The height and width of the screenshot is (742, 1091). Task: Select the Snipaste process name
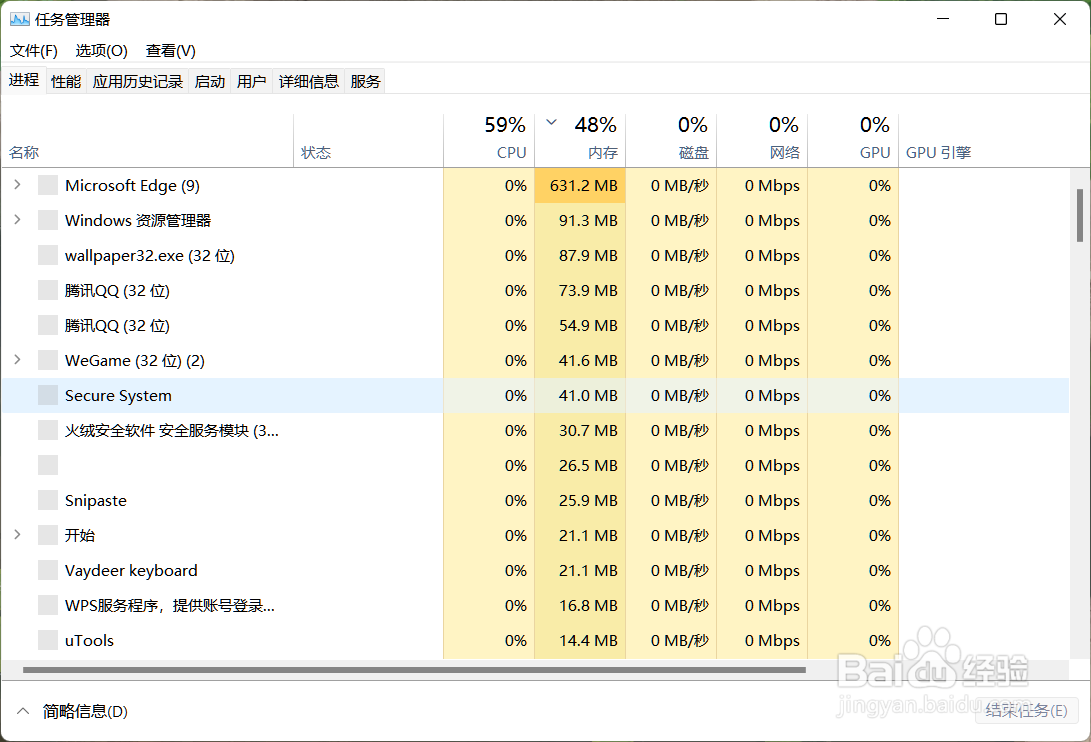click(95, 500)
